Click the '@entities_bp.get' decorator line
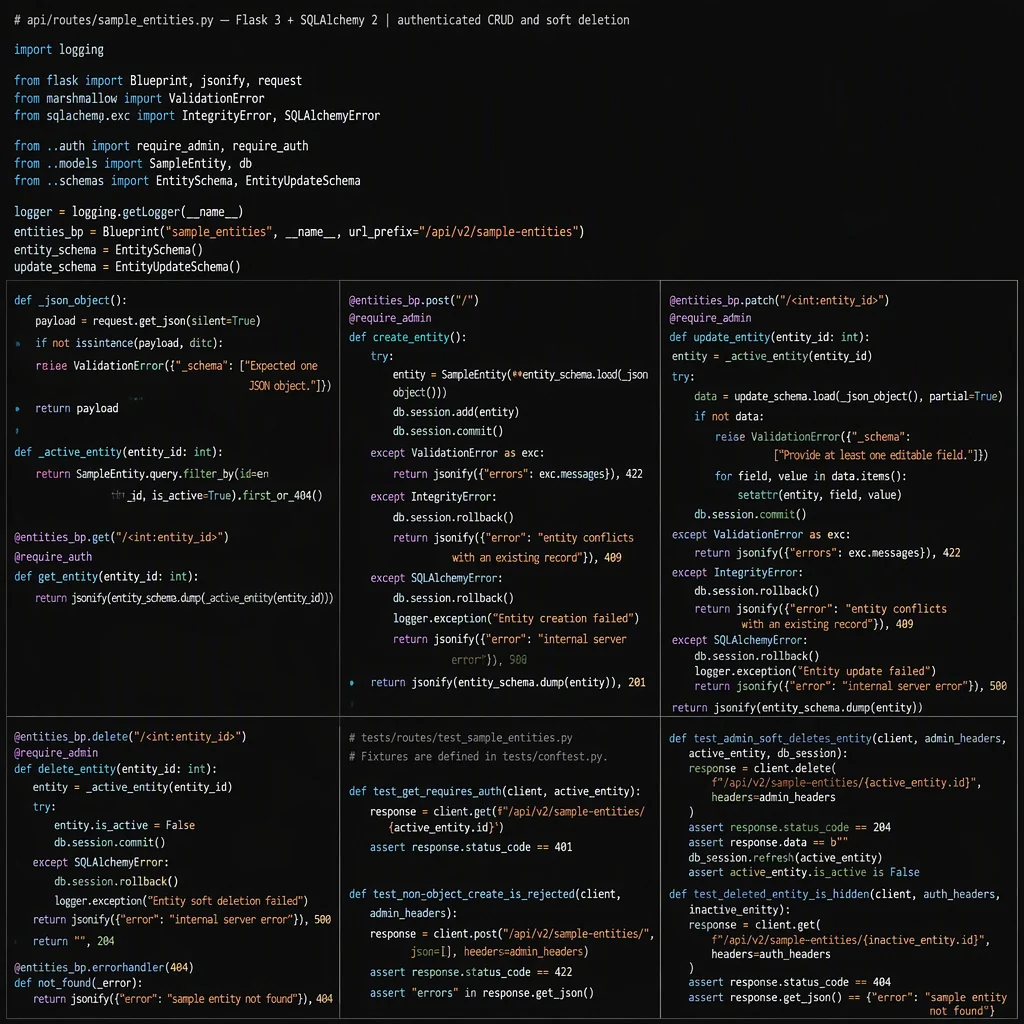Screen dimensions: 1024x1024 pyautogui.click(x=121, y=537)
